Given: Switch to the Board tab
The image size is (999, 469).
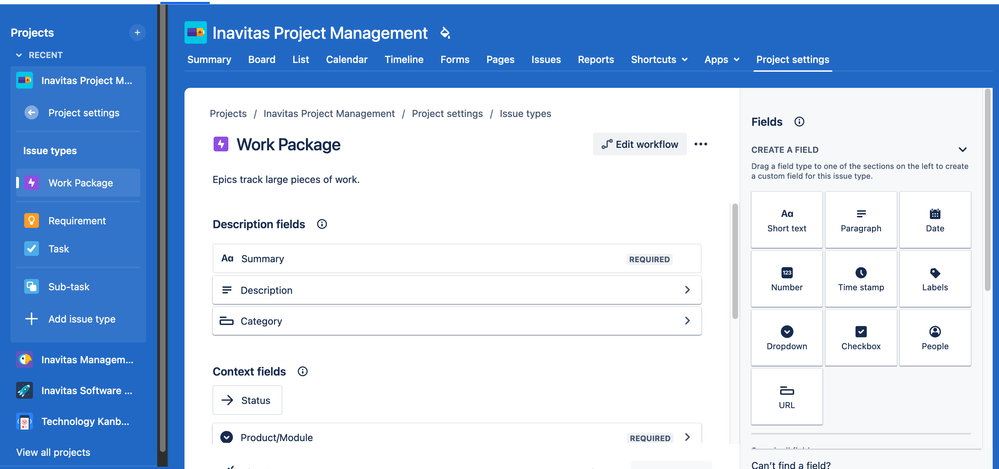Looking at the screenshot, I should coord(262,59).
